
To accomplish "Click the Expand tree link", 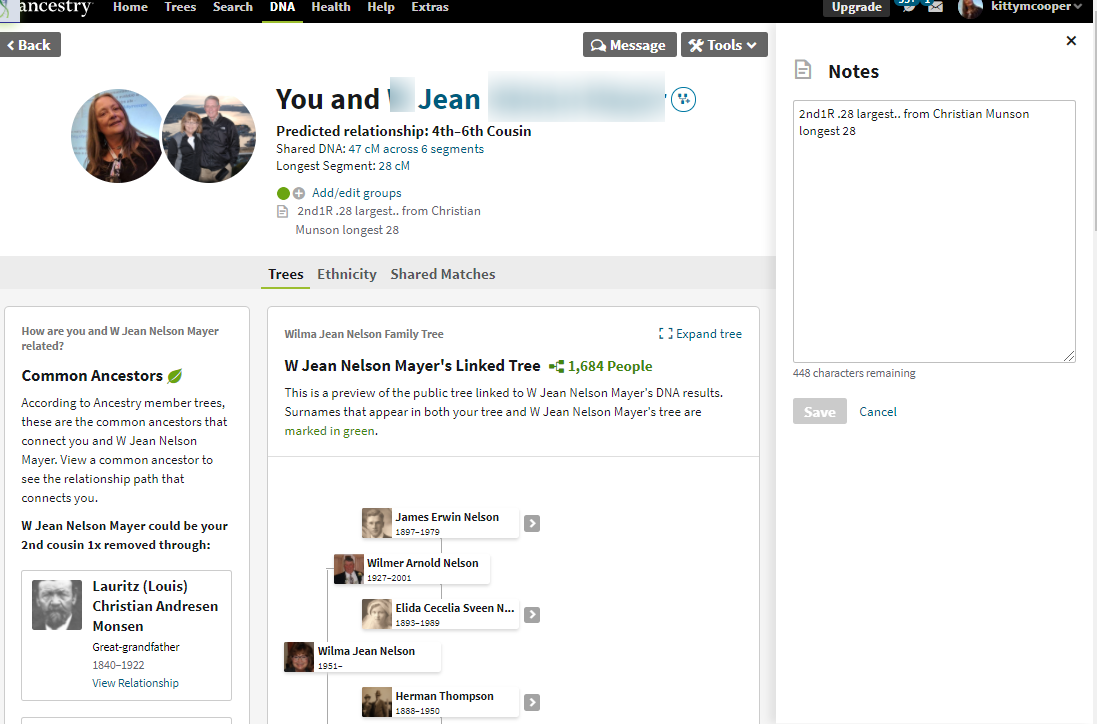I will pos(709,334).
